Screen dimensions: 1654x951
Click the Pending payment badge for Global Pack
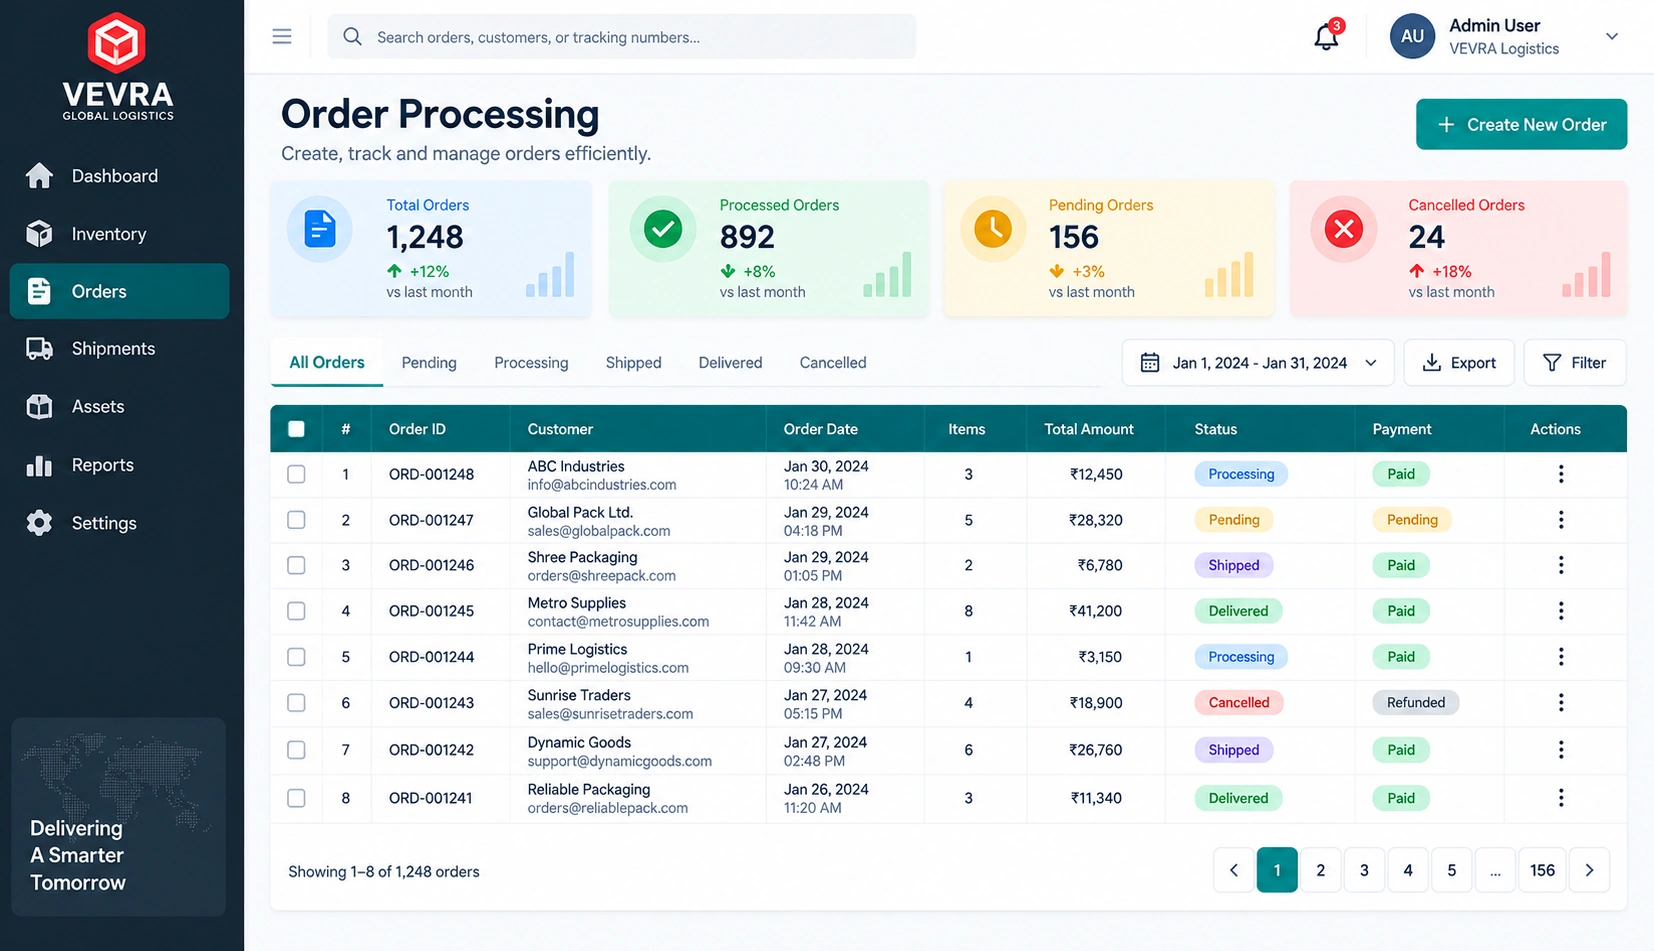pos(1412,520)
